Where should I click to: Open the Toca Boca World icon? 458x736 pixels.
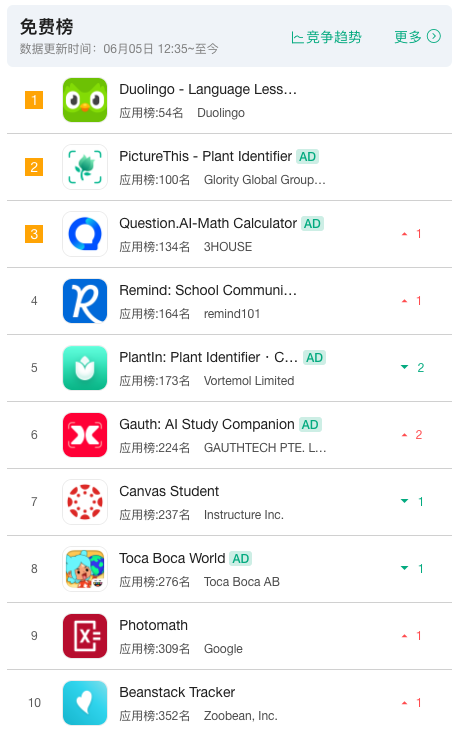tap(85, 569)
